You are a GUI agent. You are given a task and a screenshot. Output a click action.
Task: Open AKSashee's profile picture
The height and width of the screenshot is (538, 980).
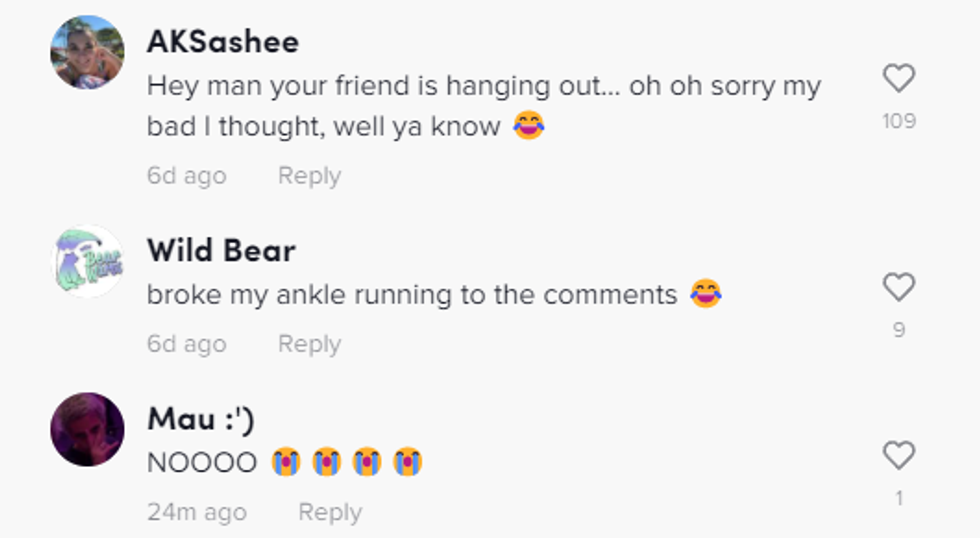tap(88, 52)
